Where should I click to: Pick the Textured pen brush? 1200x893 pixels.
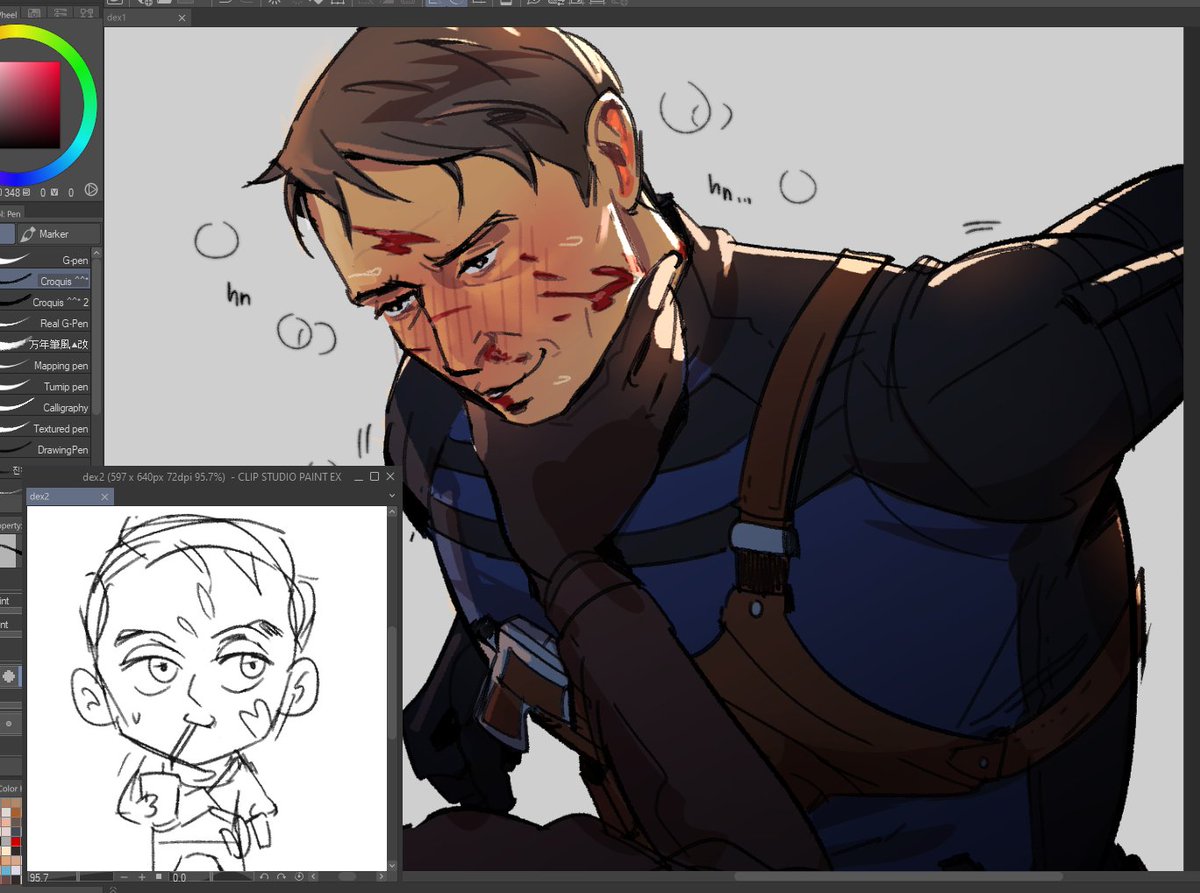pos(47,429)
